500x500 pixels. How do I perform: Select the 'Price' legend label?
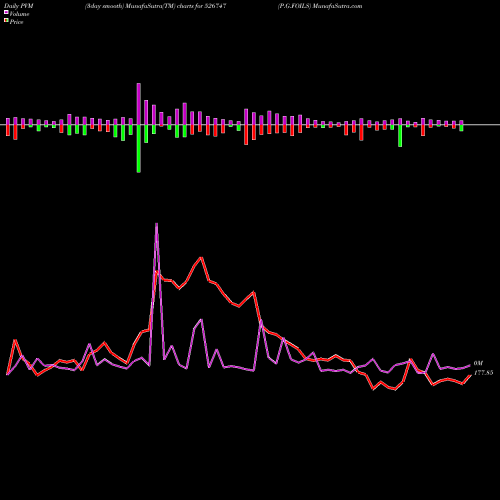16,22
